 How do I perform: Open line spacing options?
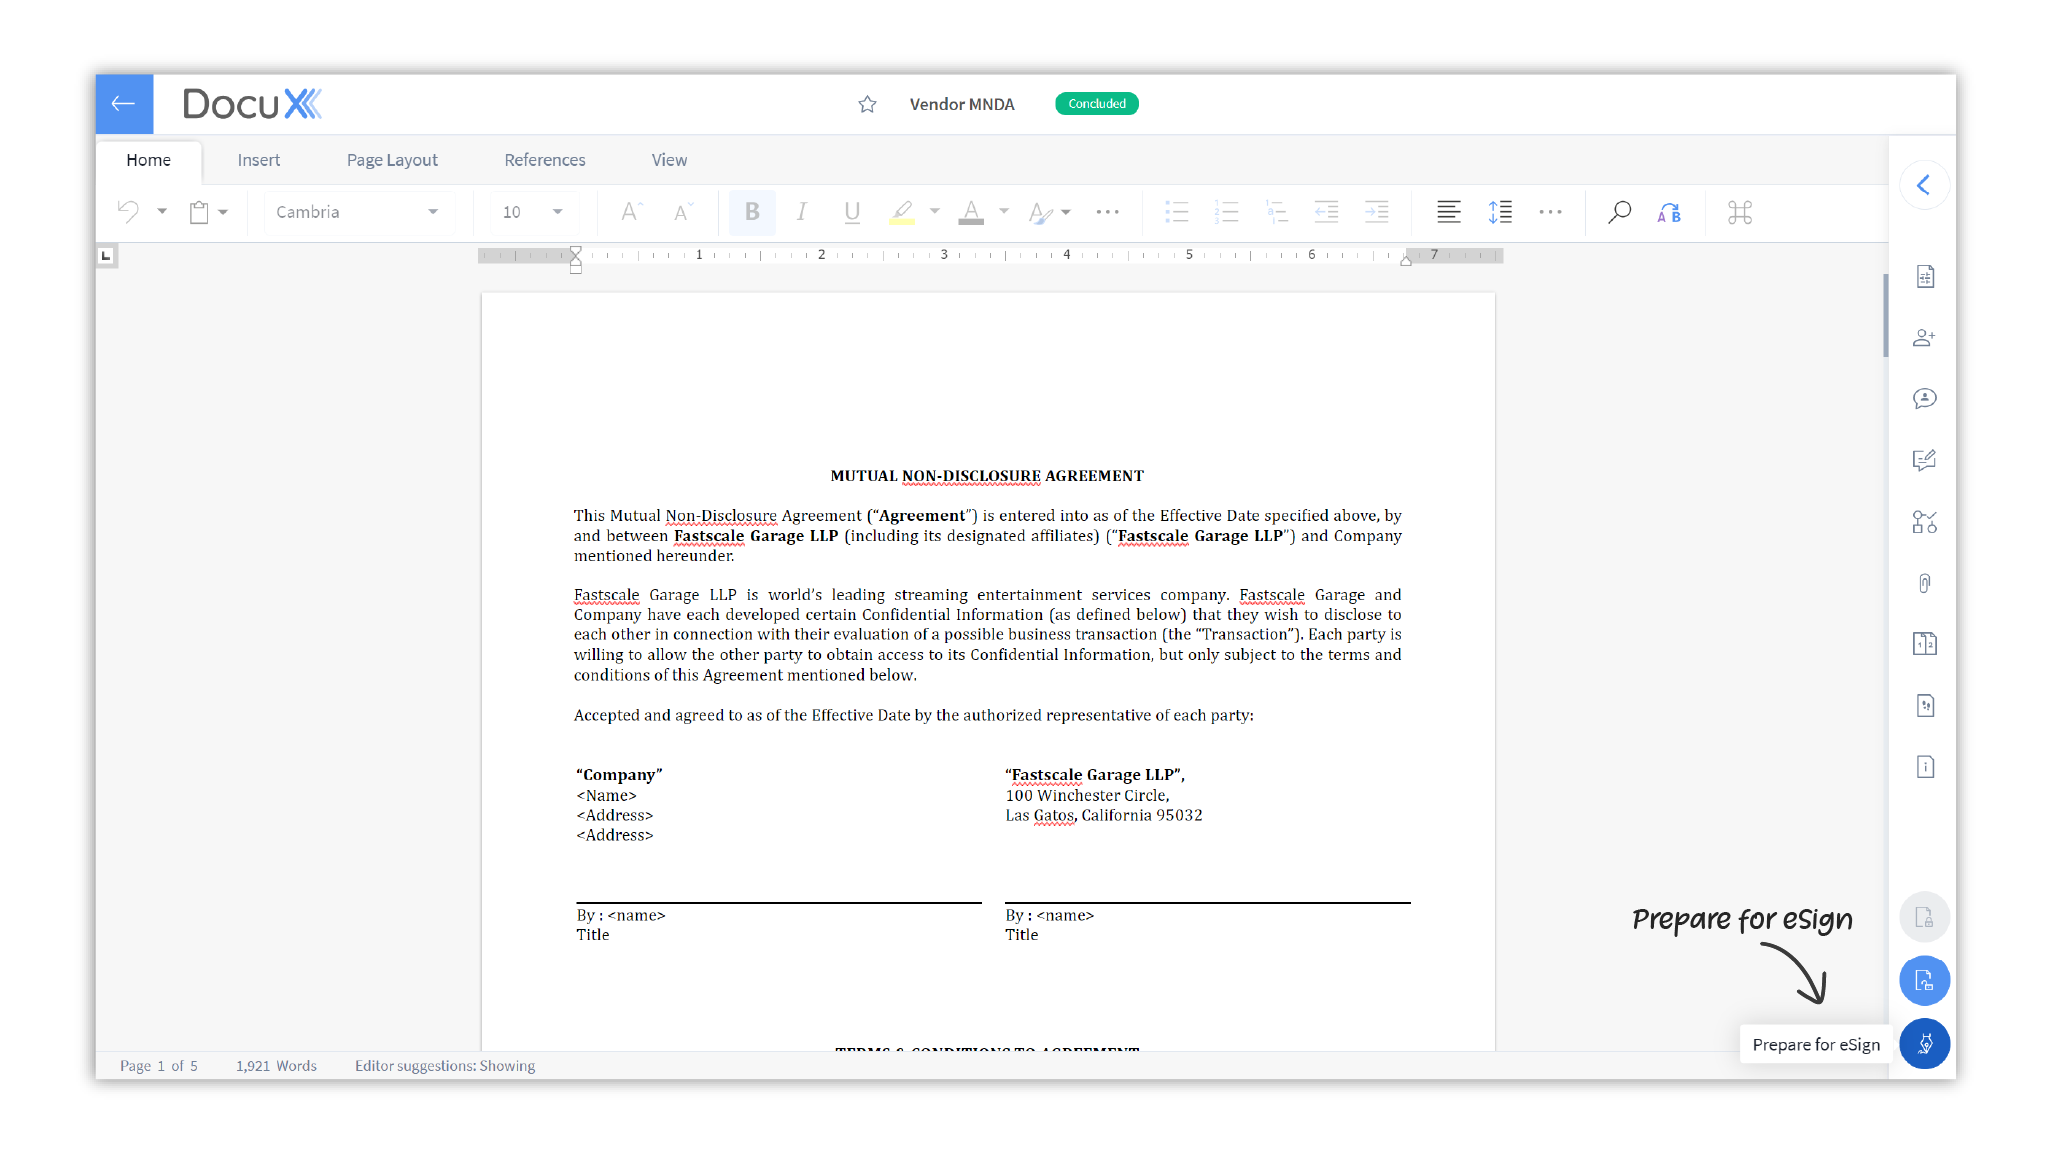coord(1500,212)
